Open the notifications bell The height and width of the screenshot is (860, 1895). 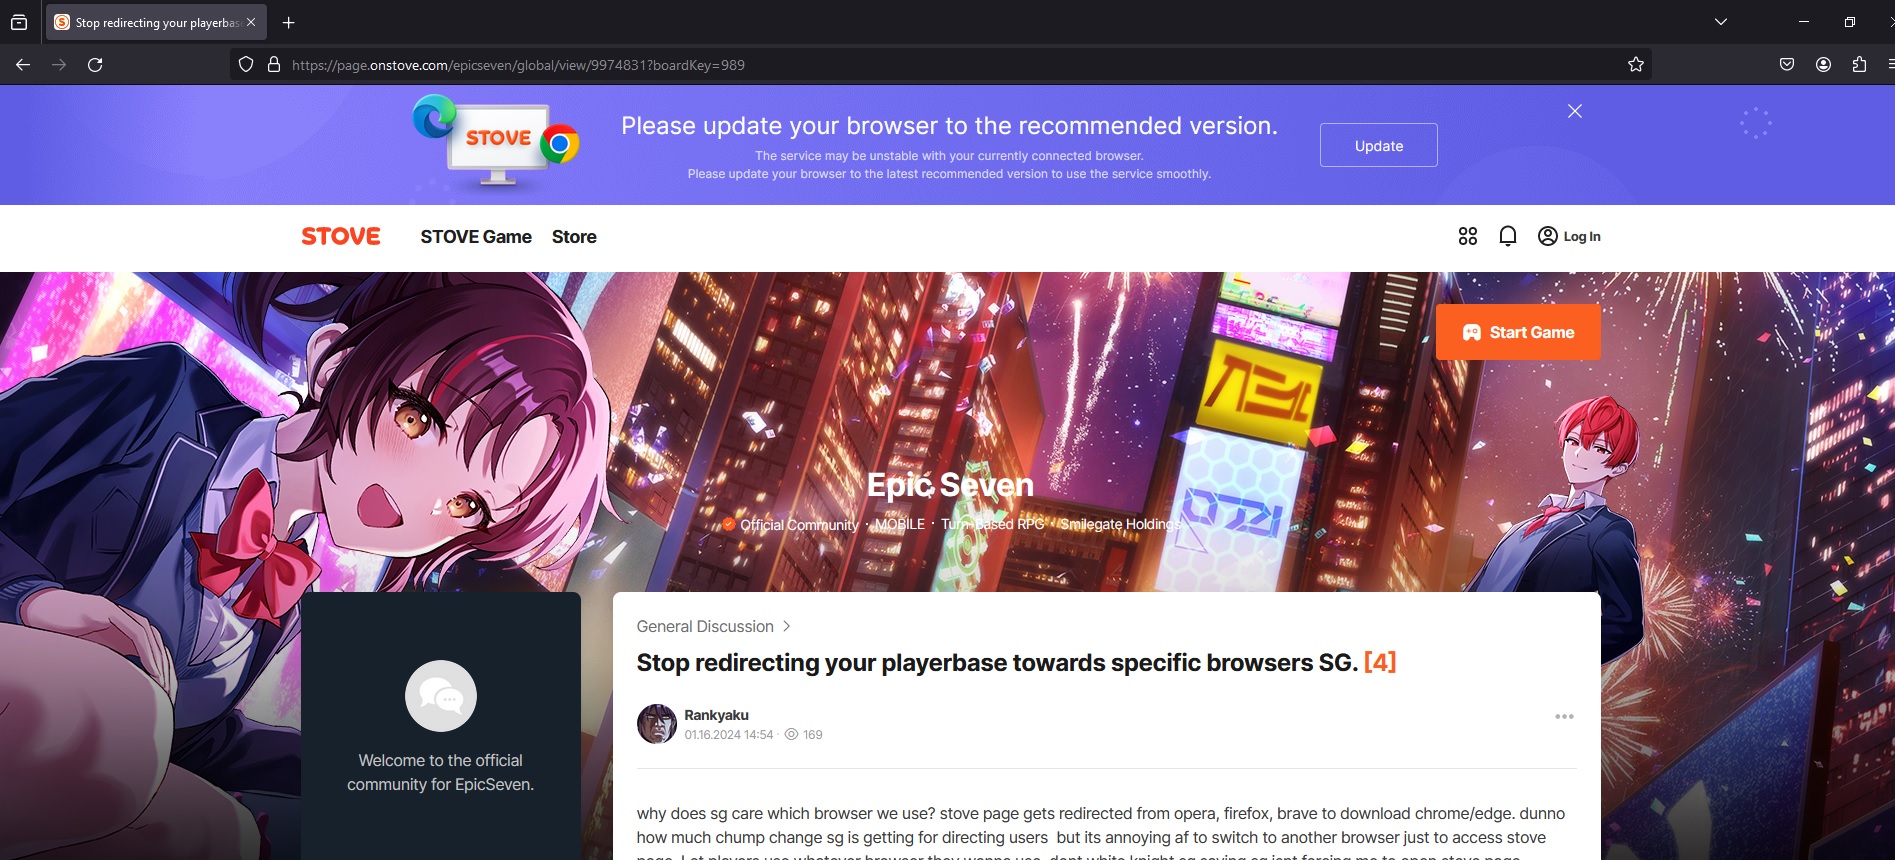coord(1508,236)
